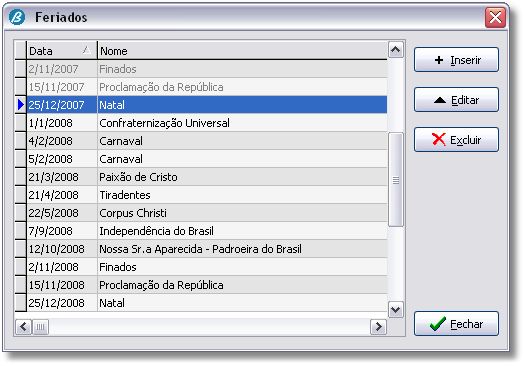Click the vertical scrollbar down arrow
This screenshot has height=366, width=524.
[x=396, y=310]
